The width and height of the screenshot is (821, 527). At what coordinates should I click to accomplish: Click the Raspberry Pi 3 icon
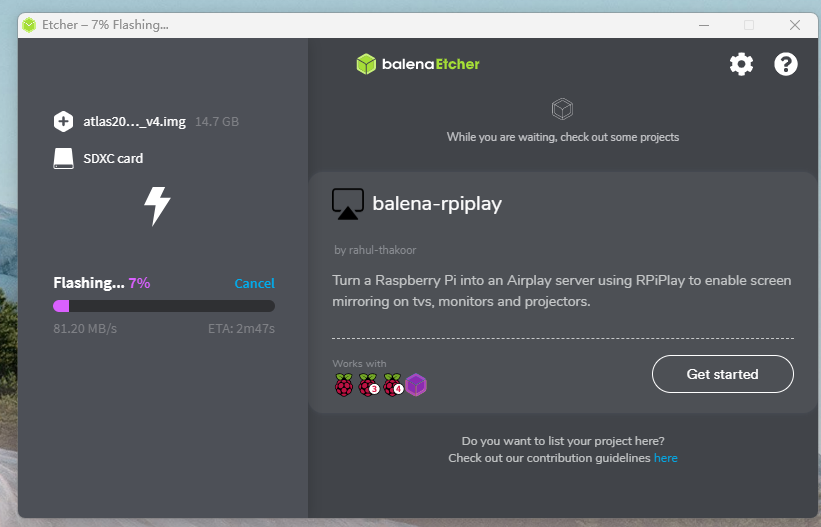pos(368,385)
